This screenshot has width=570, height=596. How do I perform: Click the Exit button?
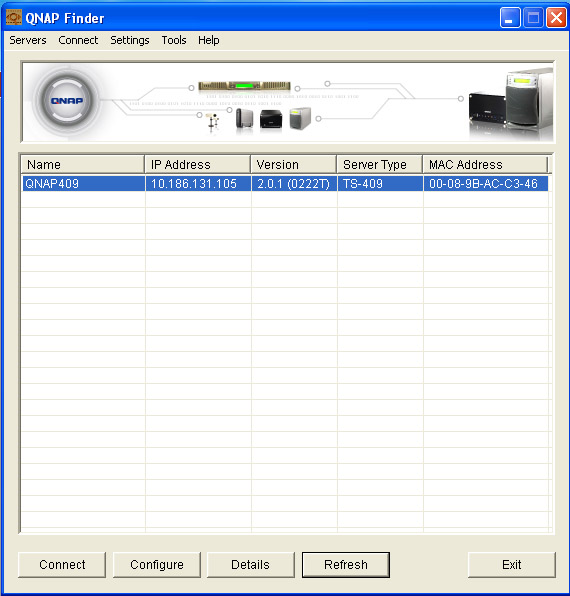click(x=511, y=565)
